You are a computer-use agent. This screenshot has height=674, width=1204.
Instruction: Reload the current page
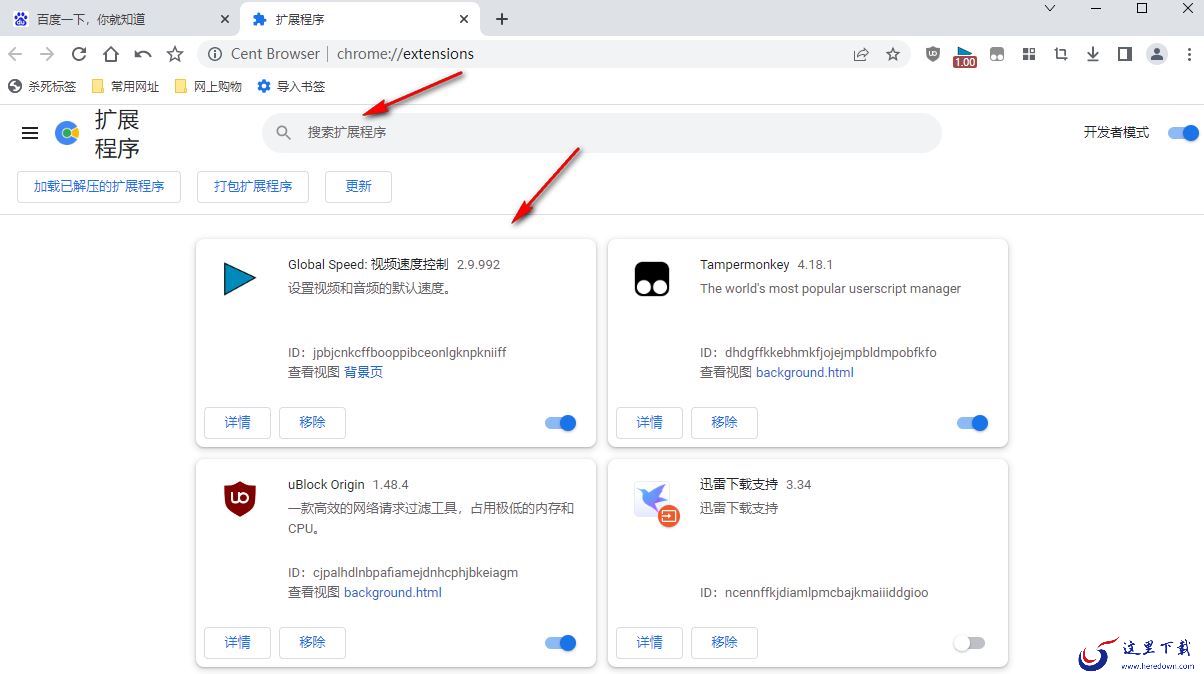tap(79, 54)
